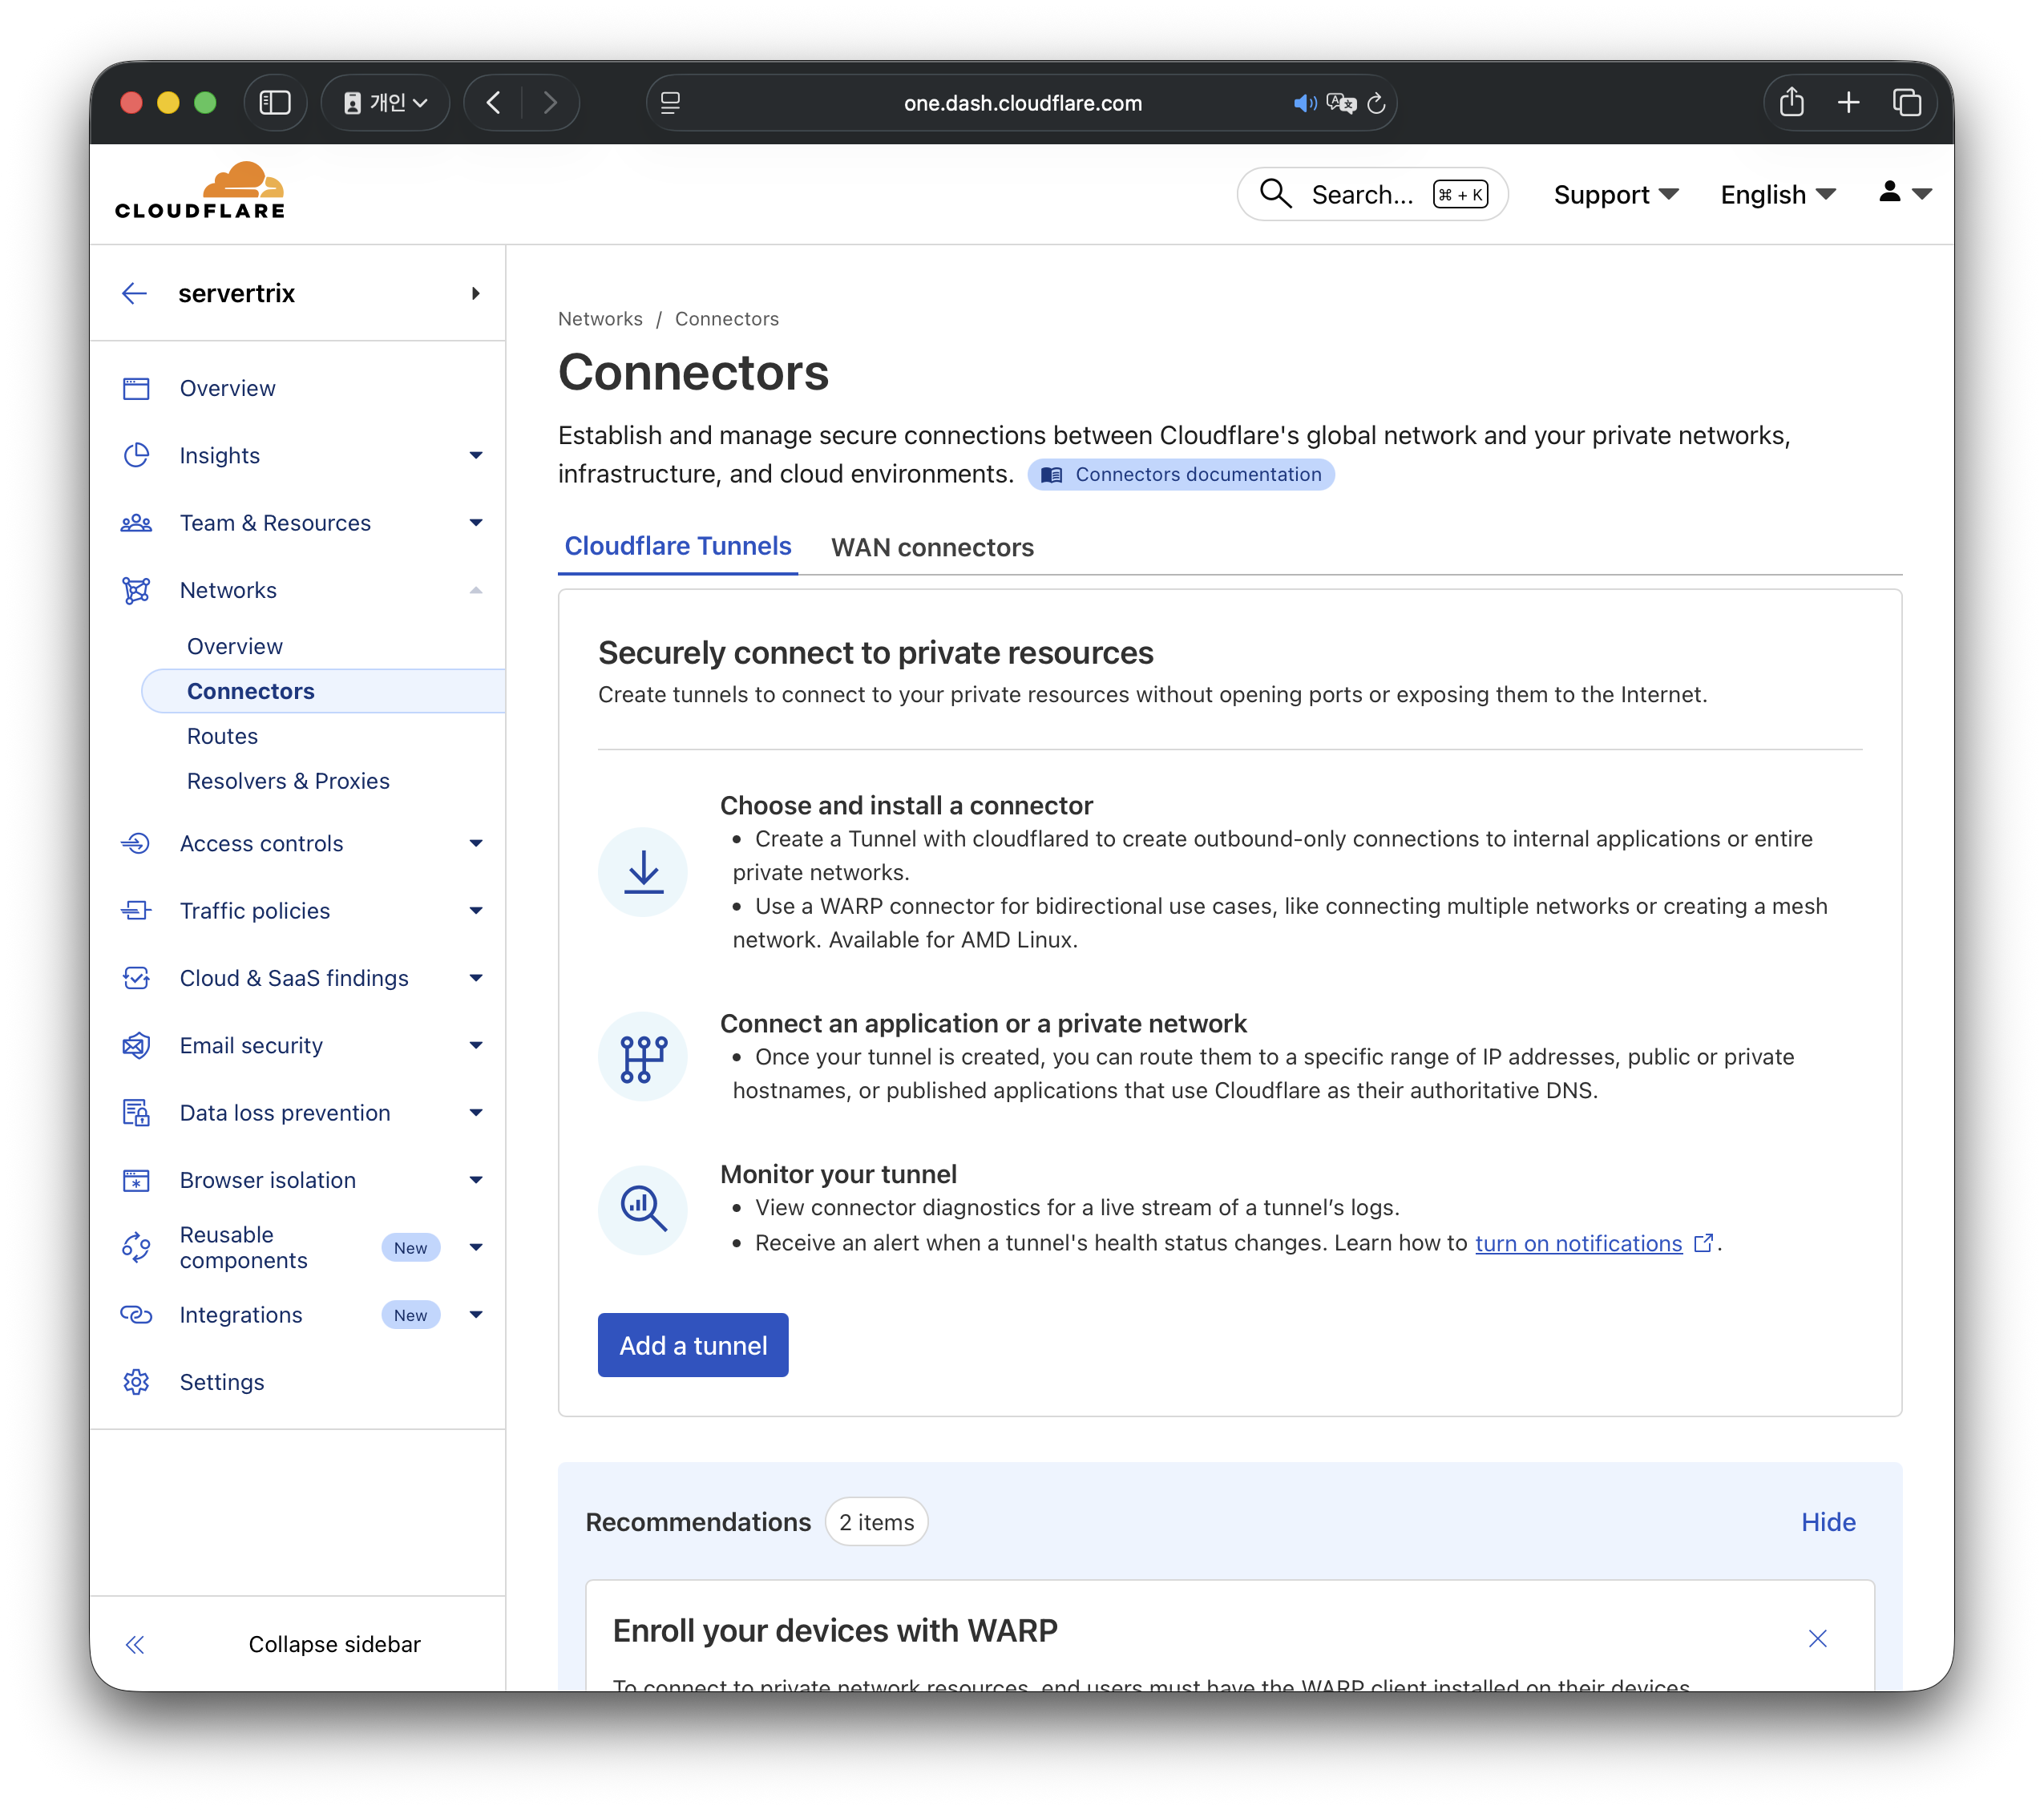Click the page reload icon in address bar
2044x1810 pixels.
pos(1376,103)
